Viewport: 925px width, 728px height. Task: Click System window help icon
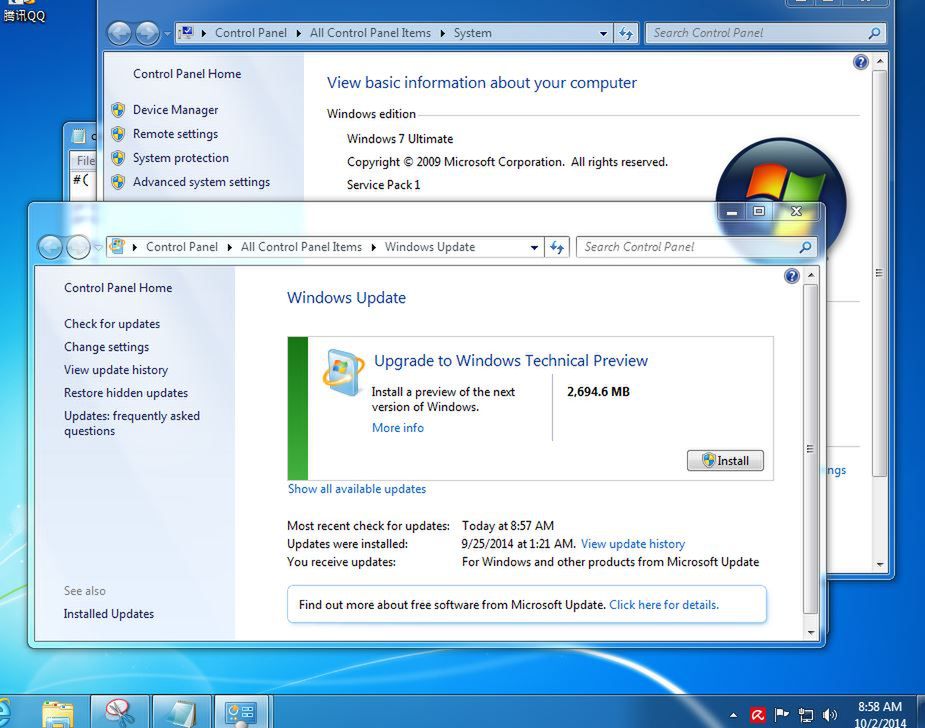click(861, 61)
